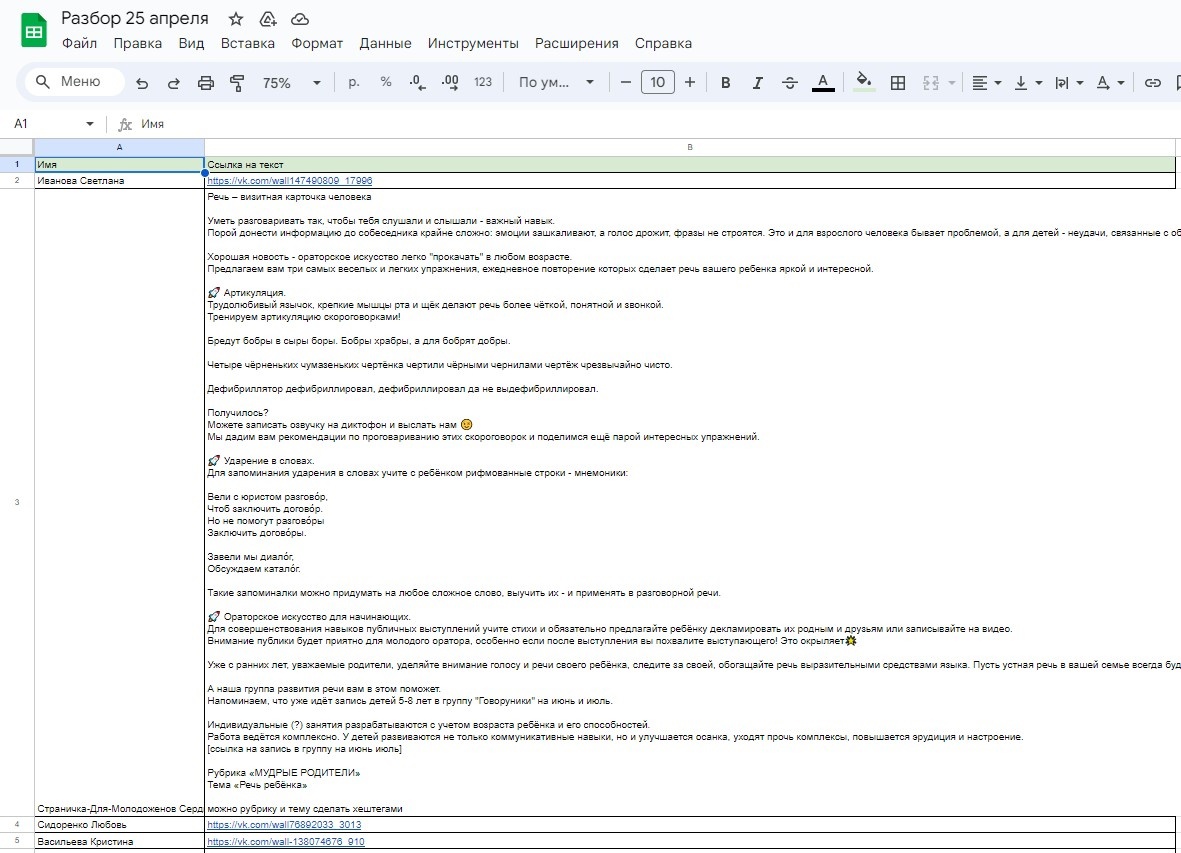This screenshot has width=1181, height=853.
Task: Expand the font family dropdown
Action: (x=557, y=83)
